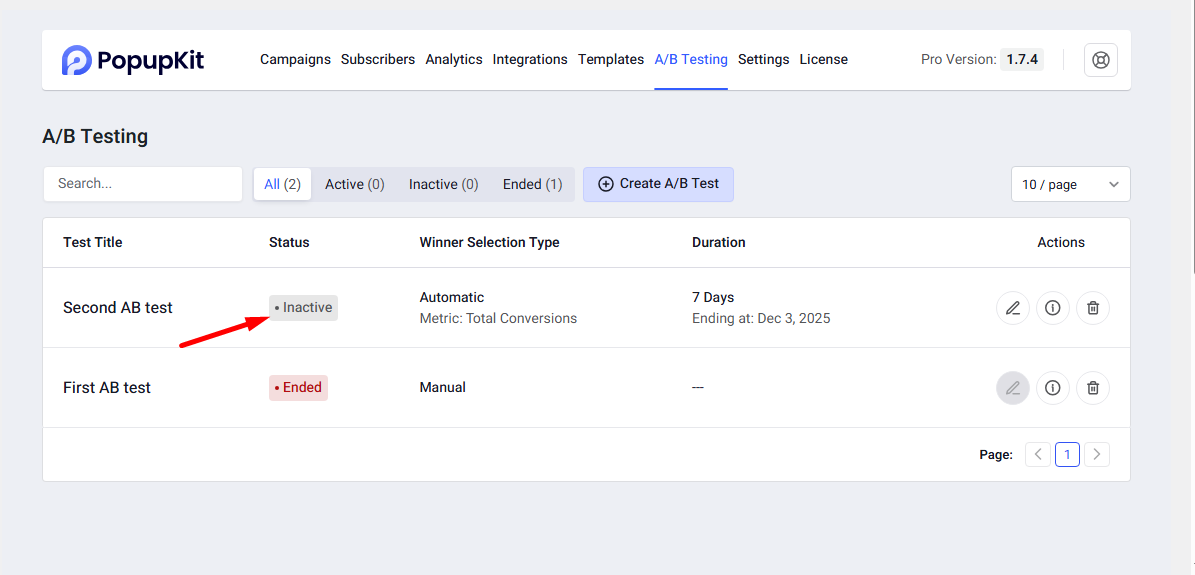Click Create A/B Test button
Screen dimensions: 1195x575
[658, 184]
